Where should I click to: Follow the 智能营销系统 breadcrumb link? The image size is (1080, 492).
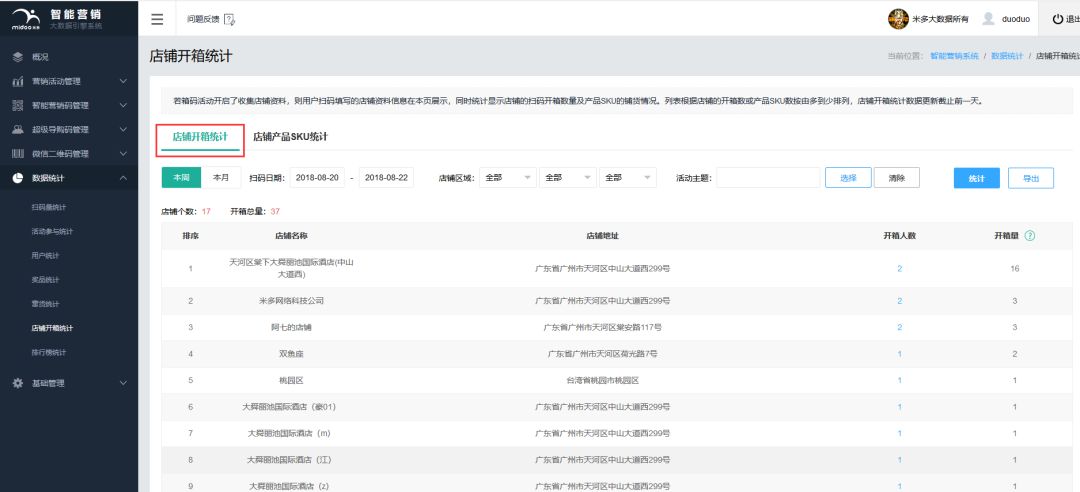click(954, 56)
